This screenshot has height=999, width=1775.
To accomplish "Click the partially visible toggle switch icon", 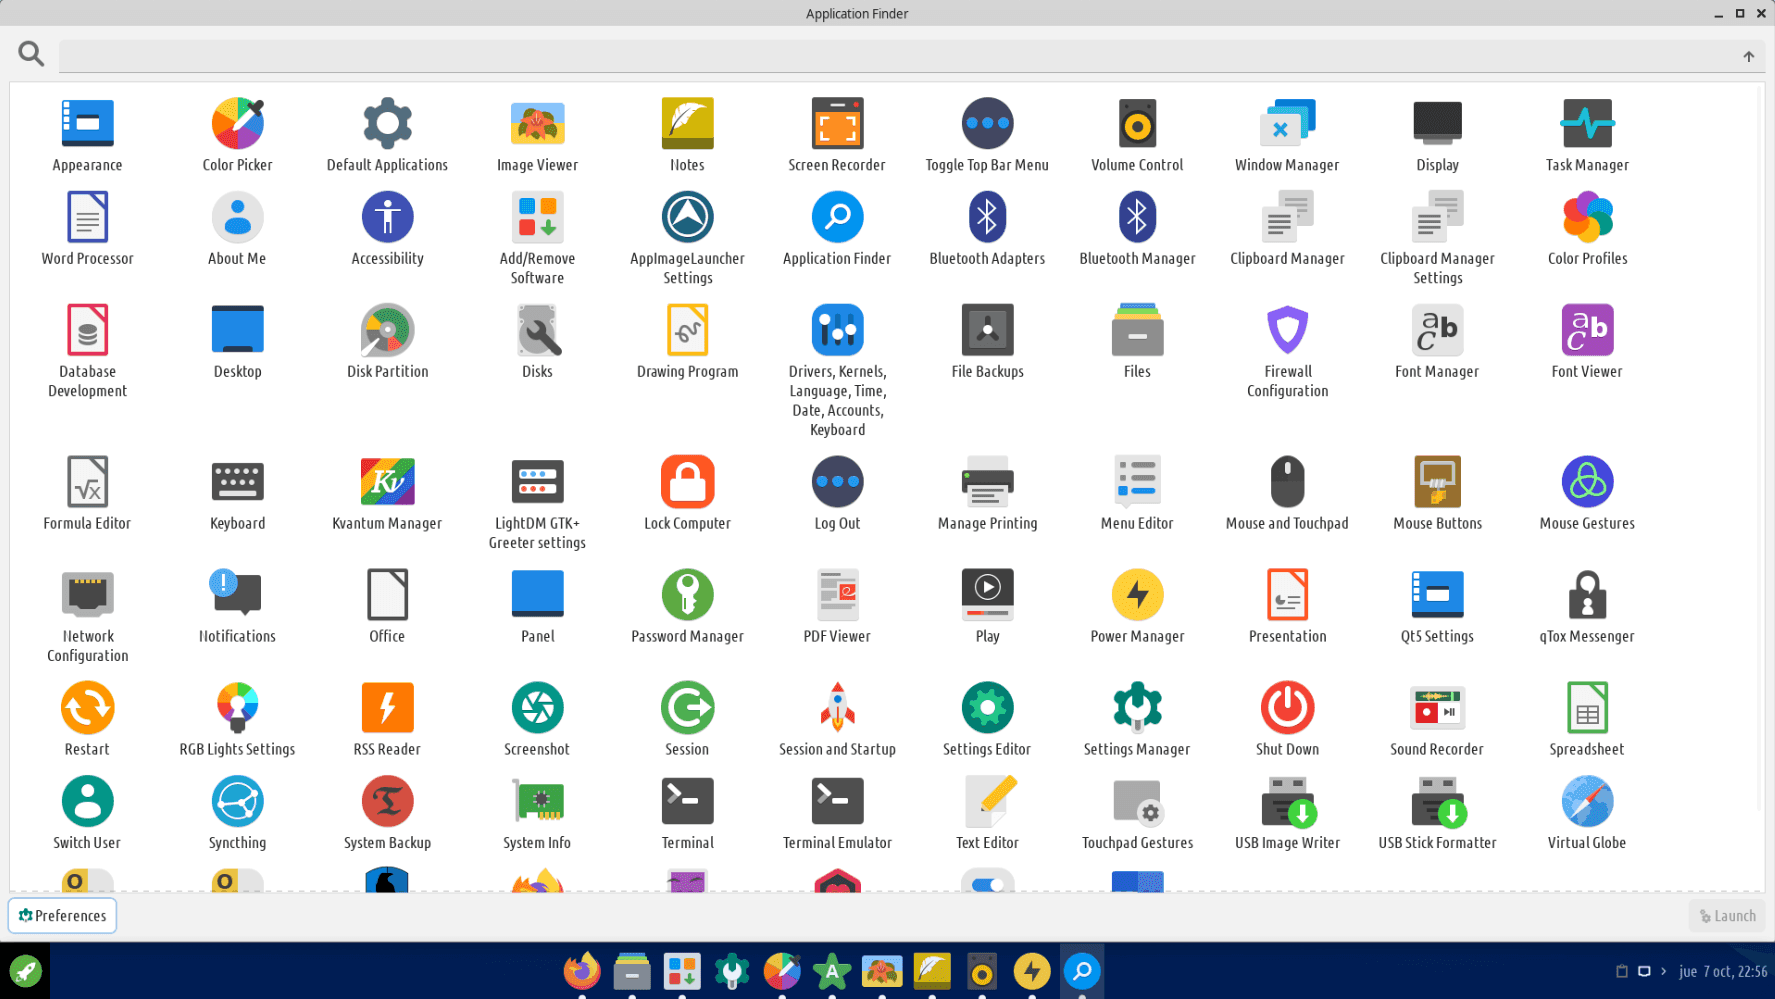I will (987, 882).
